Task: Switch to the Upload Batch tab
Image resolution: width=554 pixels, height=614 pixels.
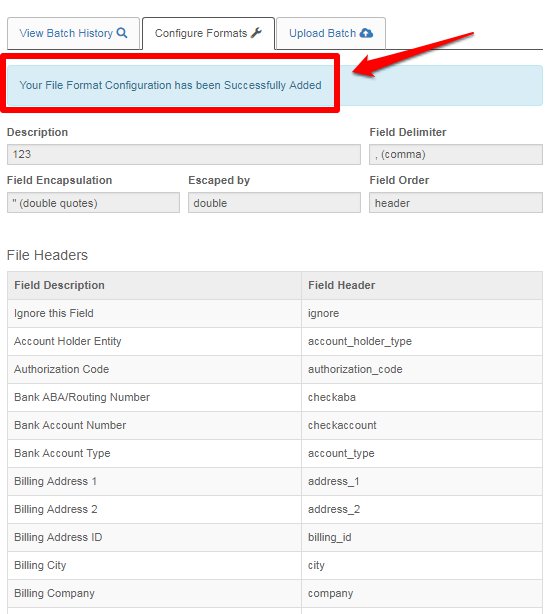Action: click(331, 33)
